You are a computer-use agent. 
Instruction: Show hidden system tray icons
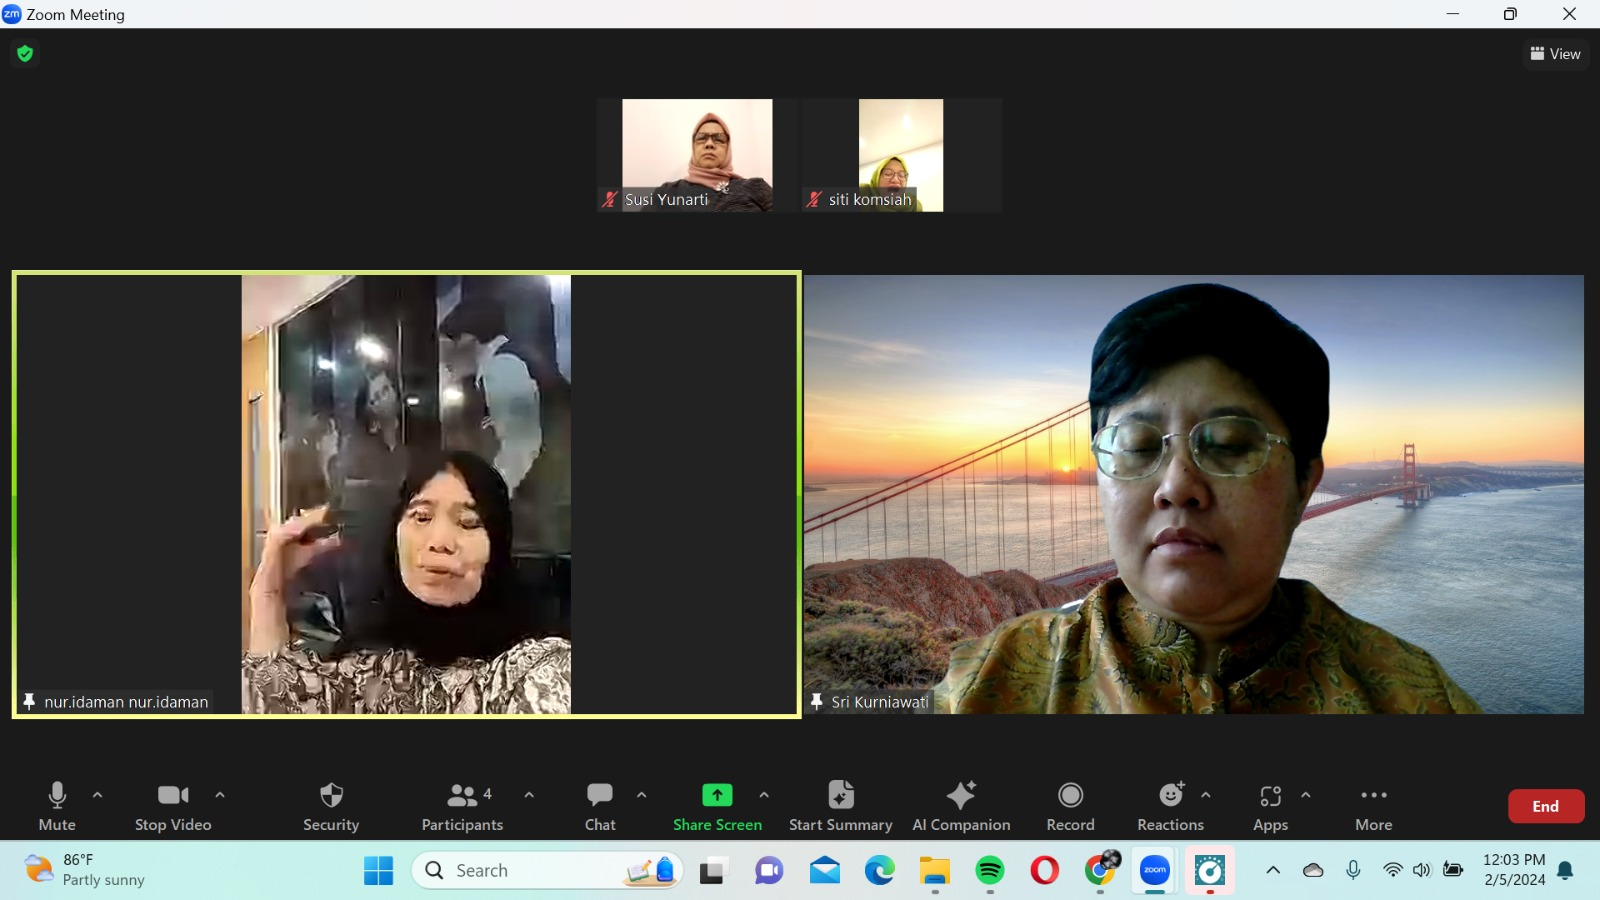coord(1273,871)
